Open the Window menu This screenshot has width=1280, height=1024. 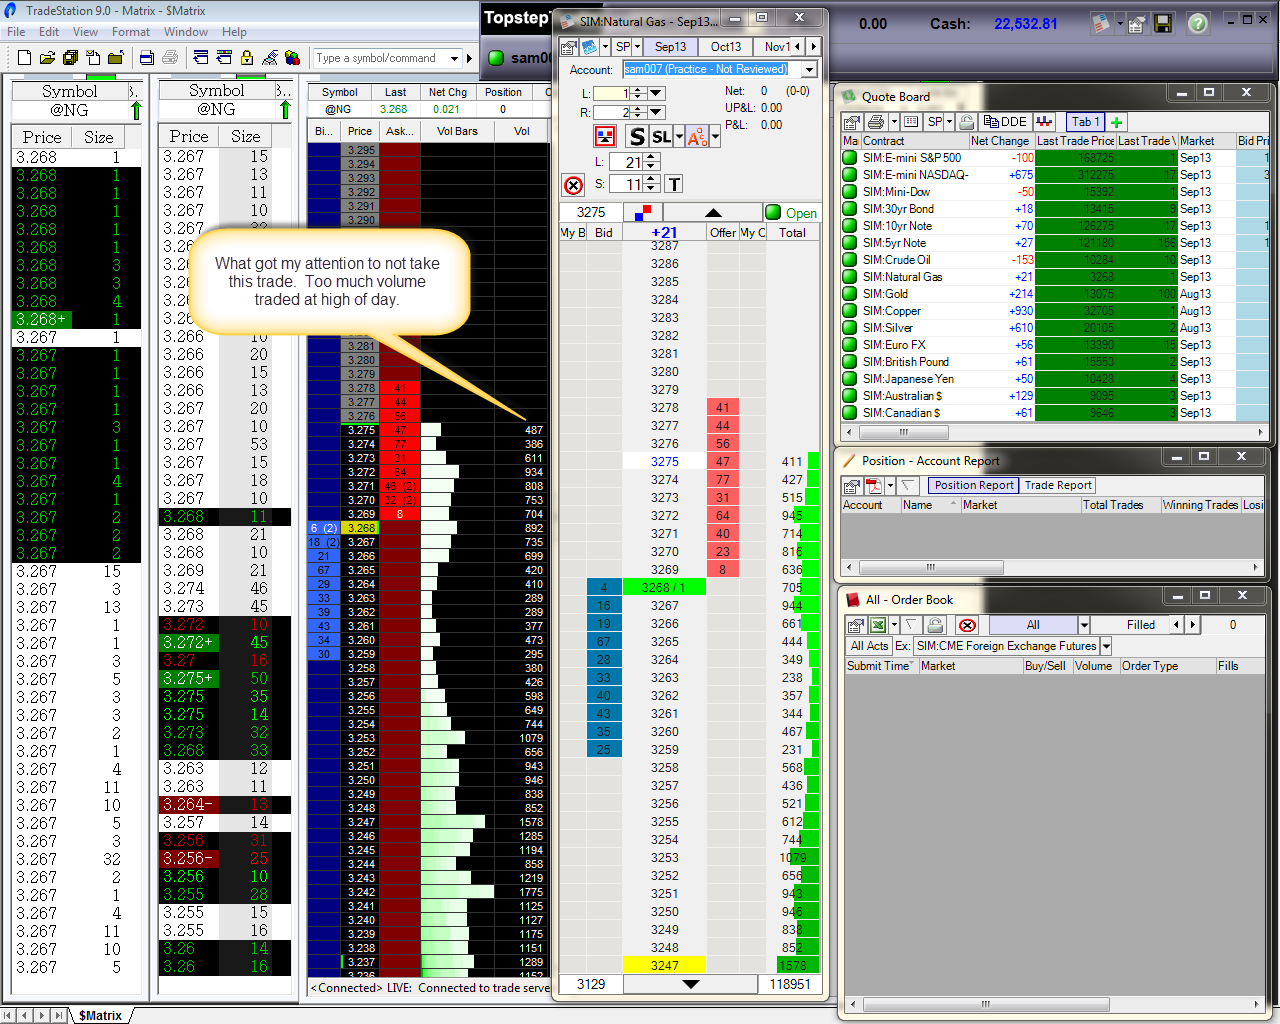coord(186,32)
